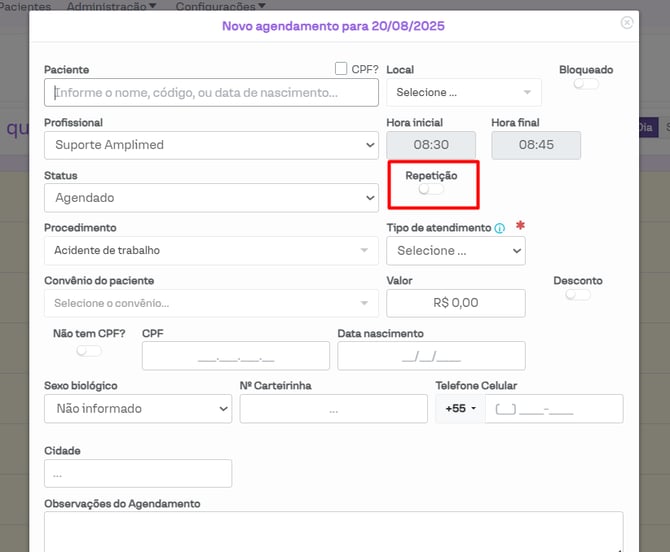Click the Paciente search field
670x552 pixels.
point(211,93)
